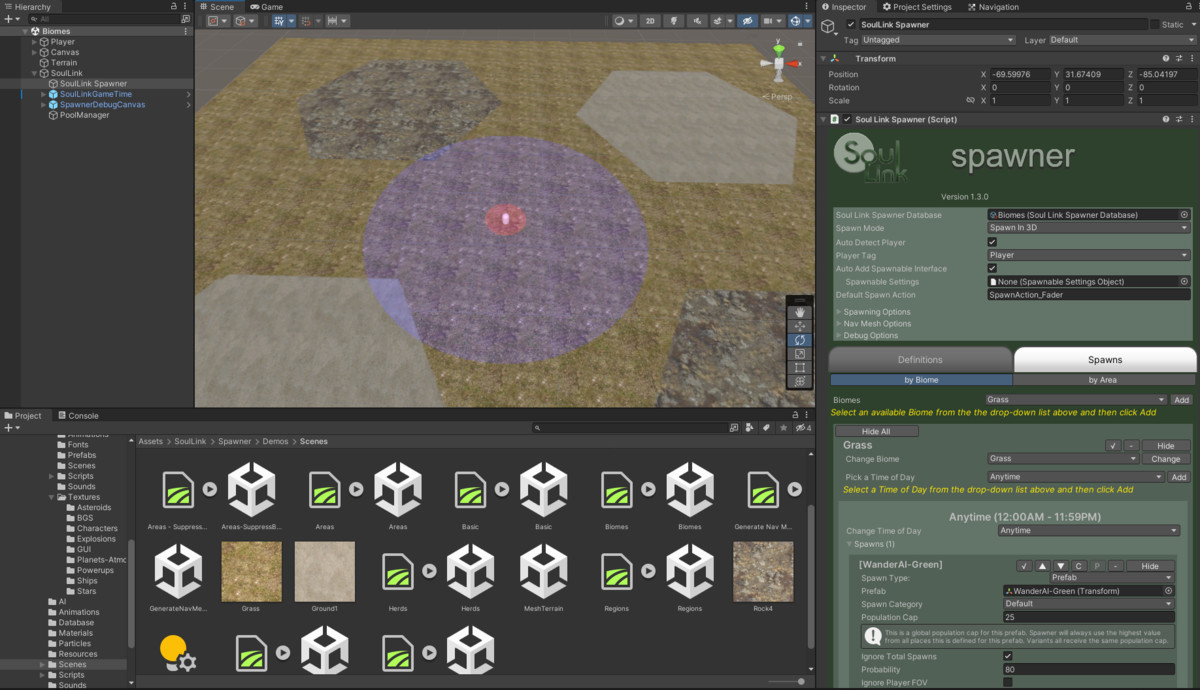
Task: Open scene draw mode shading dropdown
Action: 623,21
